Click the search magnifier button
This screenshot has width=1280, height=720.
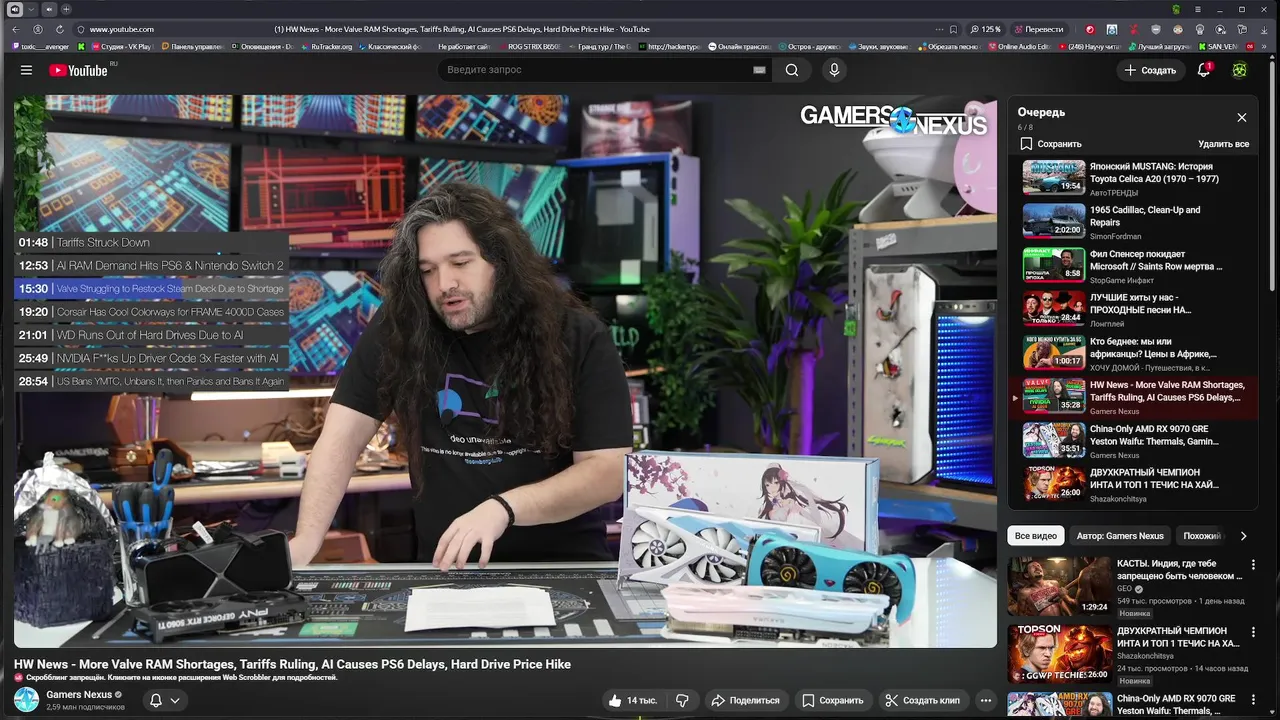(792, 70)
